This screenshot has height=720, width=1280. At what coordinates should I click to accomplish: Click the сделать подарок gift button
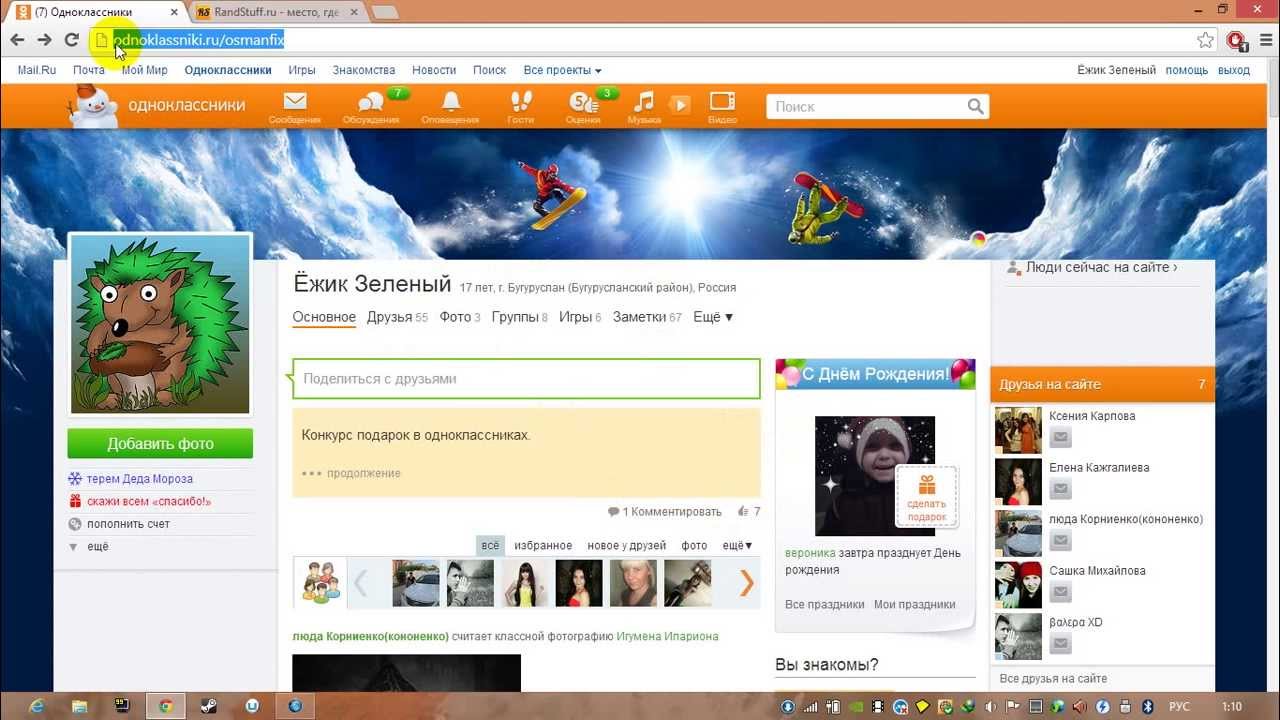point(927,496)
